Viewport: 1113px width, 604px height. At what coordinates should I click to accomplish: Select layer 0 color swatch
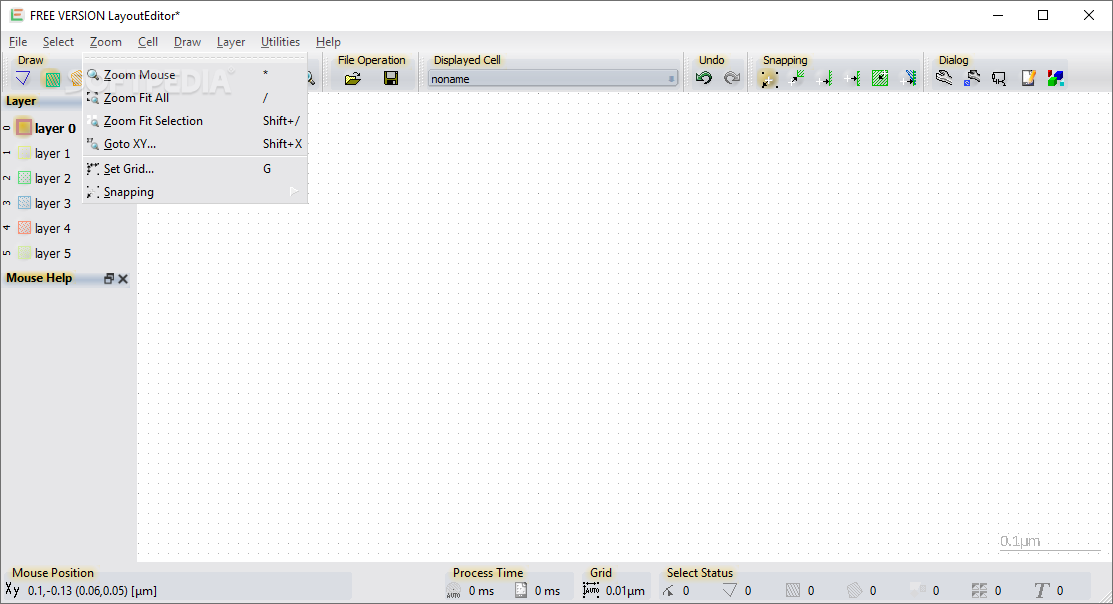(24, 128)
